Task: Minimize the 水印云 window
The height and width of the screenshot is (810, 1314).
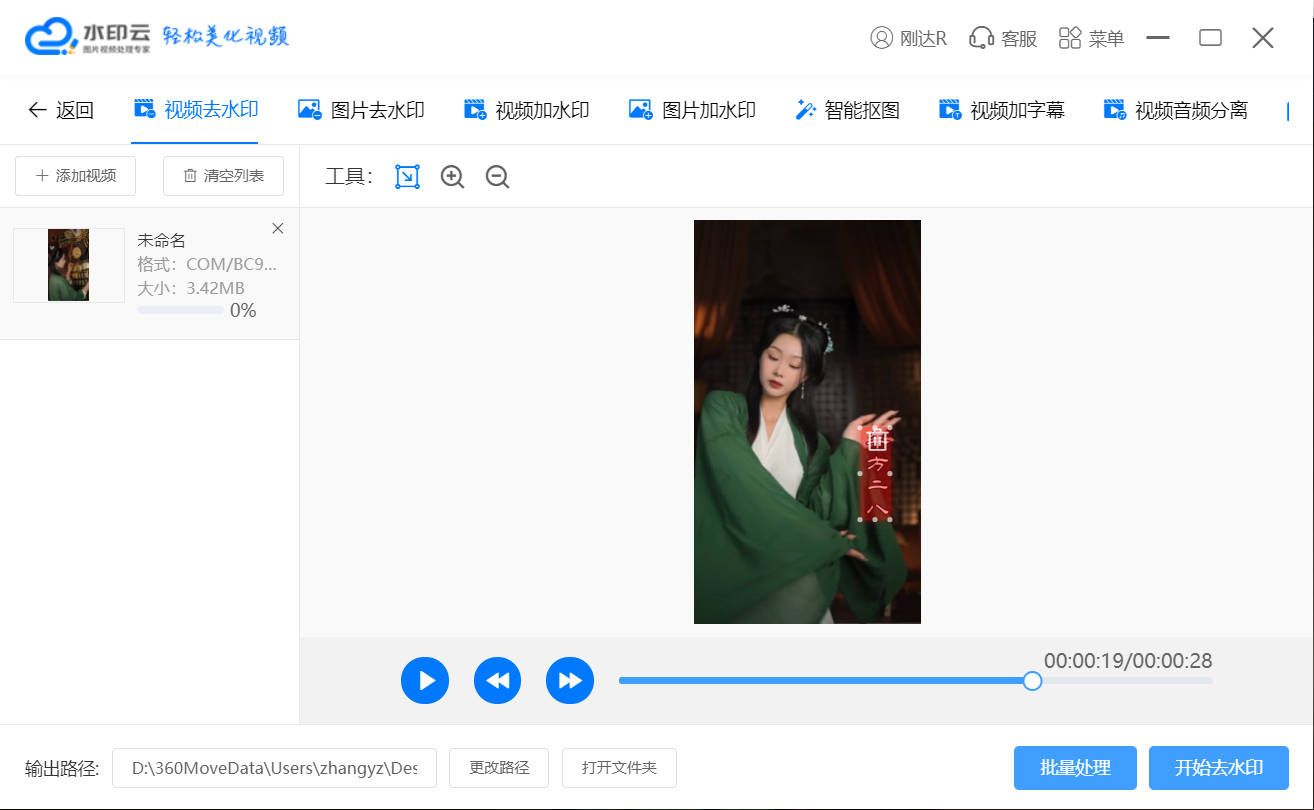Action: click(1158, 38)
